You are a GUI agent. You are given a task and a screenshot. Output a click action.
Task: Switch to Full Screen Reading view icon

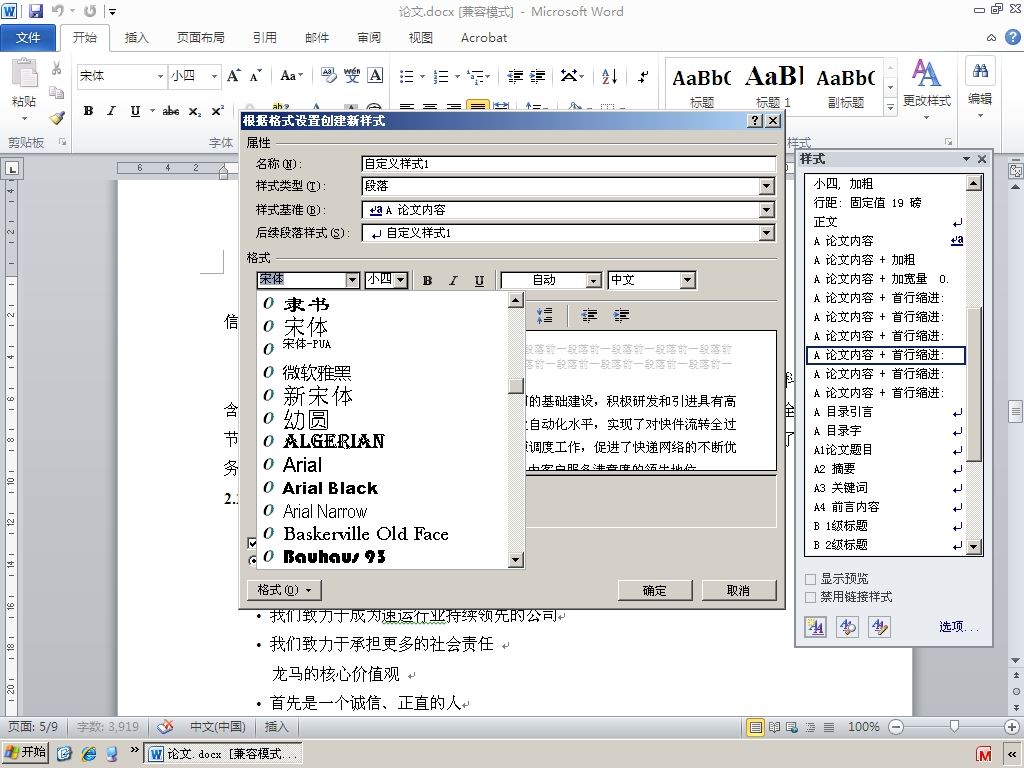click(x=774, y=727)
